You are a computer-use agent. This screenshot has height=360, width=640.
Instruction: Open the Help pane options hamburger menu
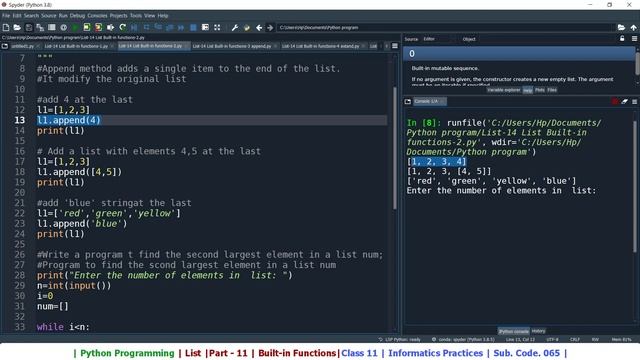634,38
